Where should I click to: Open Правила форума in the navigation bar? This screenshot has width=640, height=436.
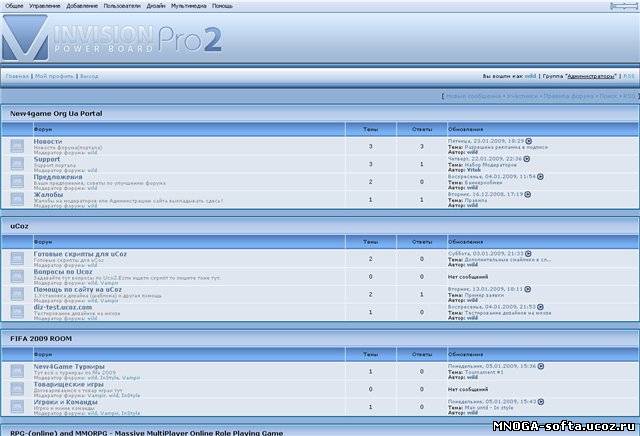569,96
